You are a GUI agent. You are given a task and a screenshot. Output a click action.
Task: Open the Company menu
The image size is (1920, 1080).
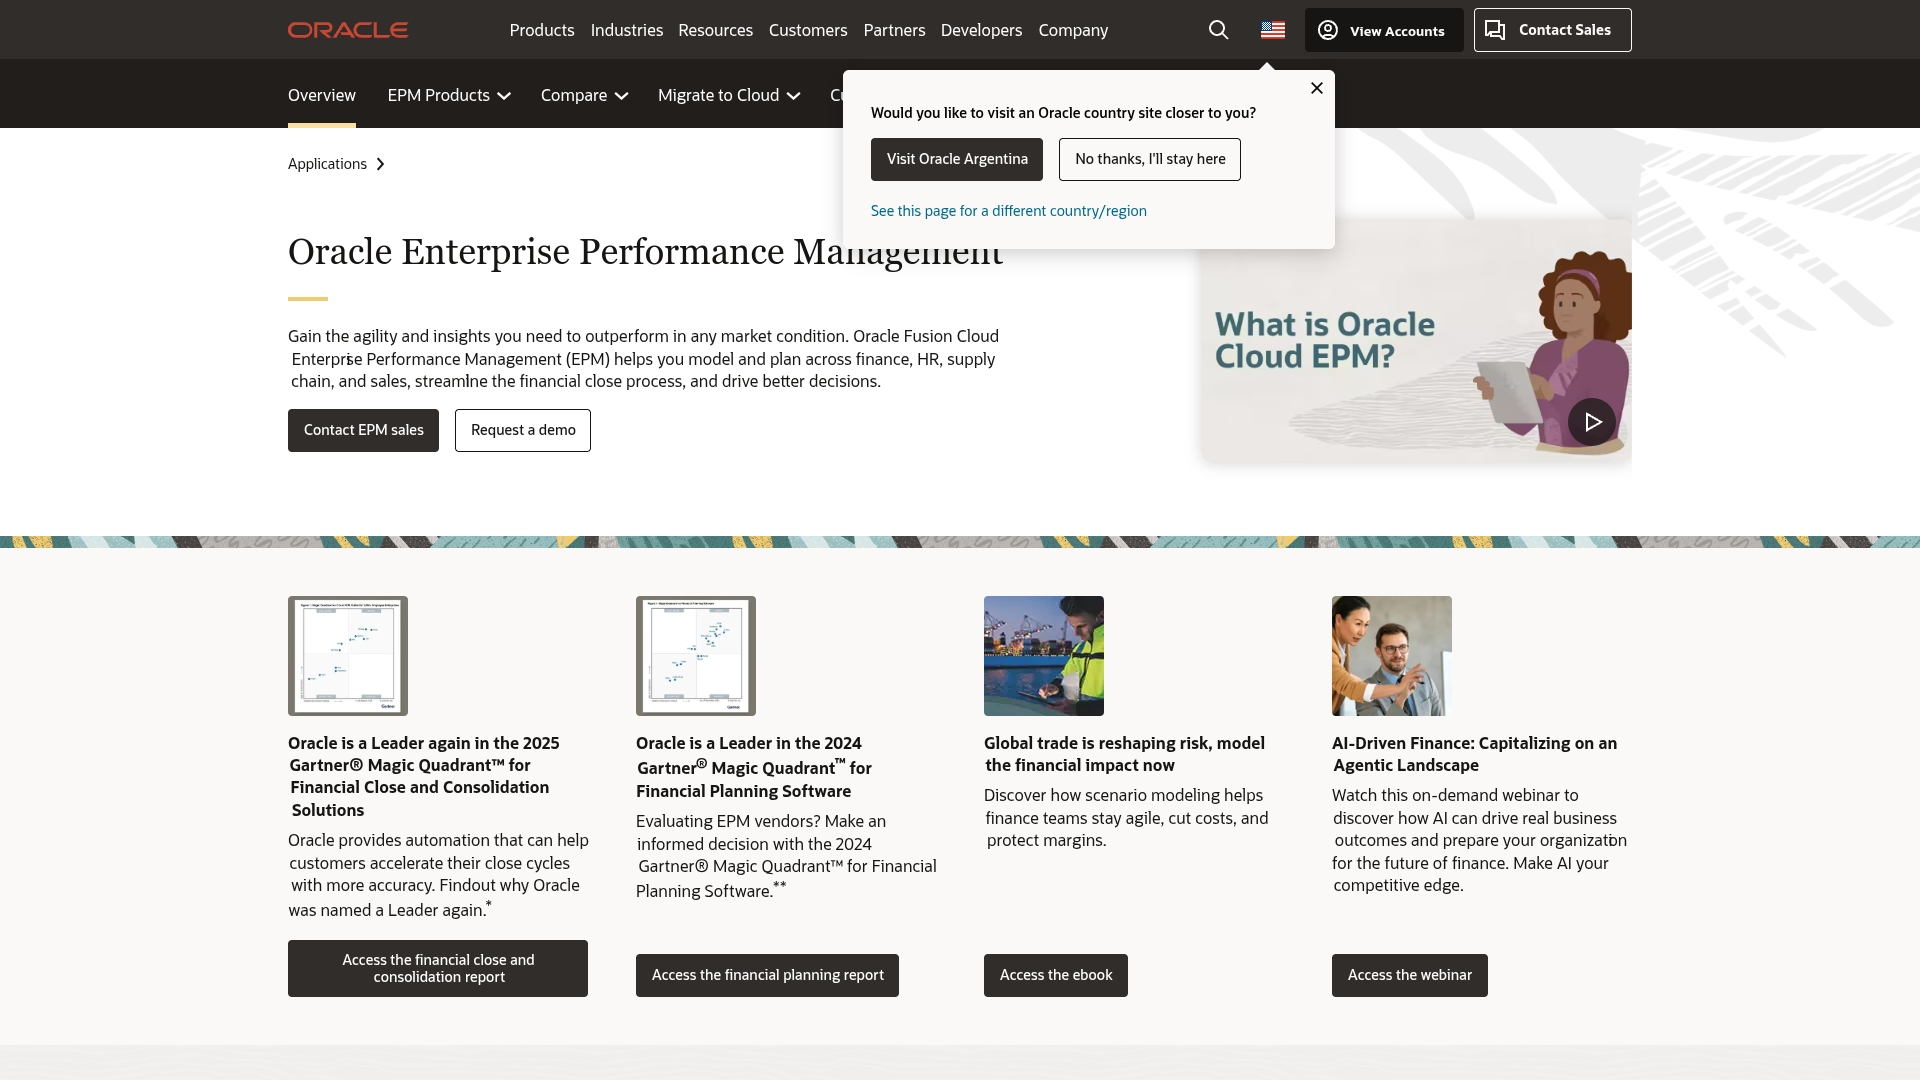click(x=1073, y=30)
